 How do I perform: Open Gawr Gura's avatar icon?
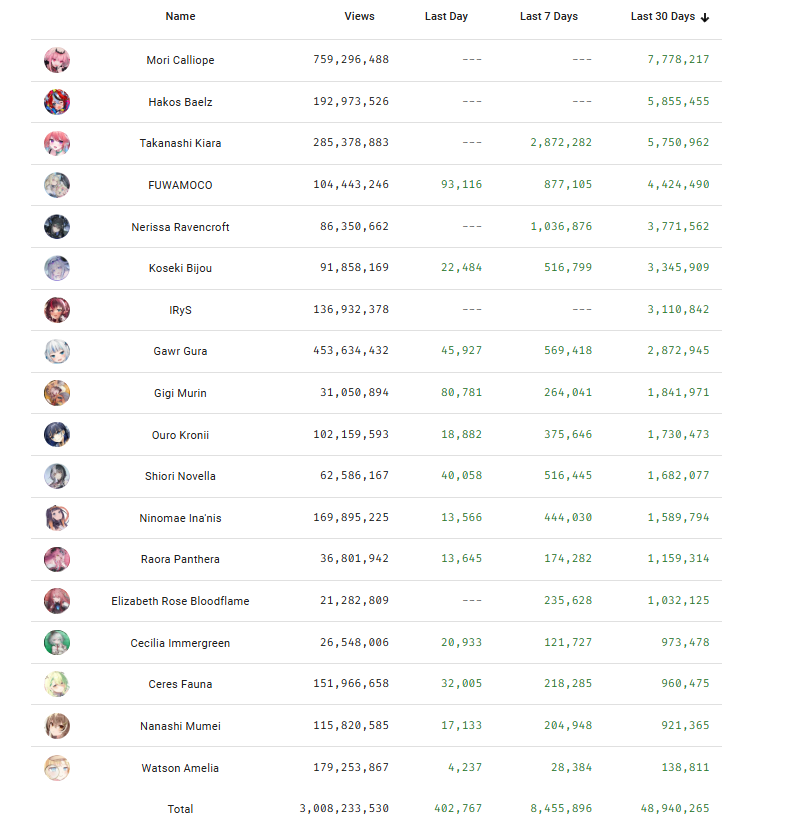click(57, 351)
